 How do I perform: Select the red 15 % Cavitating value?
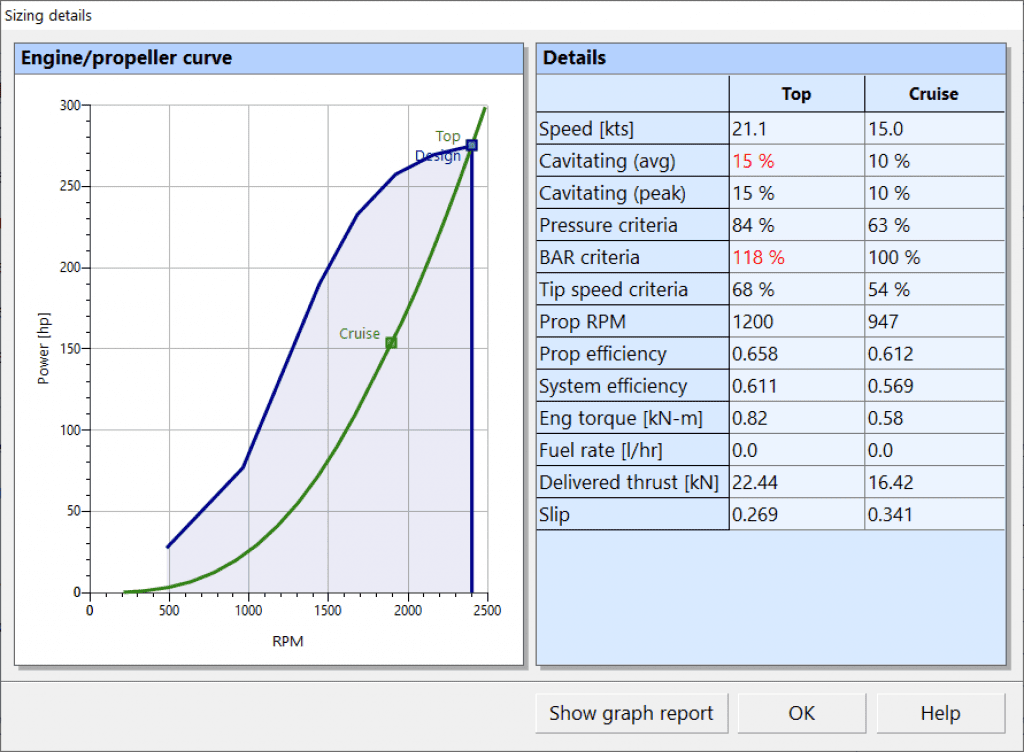pyautogui.click(x=756, y=160)
